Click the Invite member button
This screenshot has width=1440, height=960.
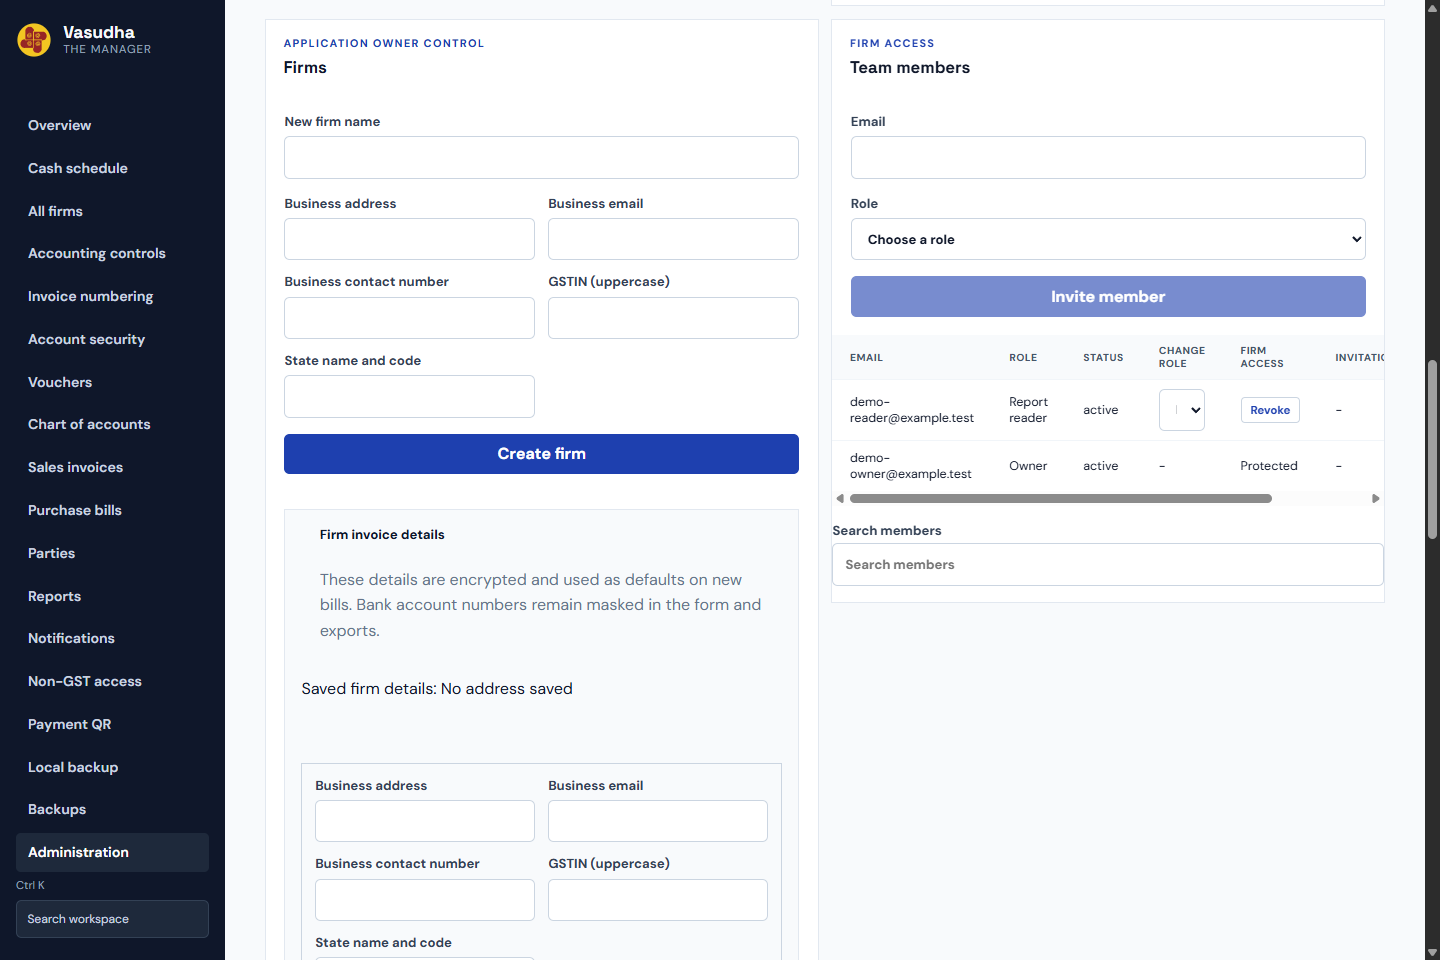pyautogui.click(x=1108, y=297)
